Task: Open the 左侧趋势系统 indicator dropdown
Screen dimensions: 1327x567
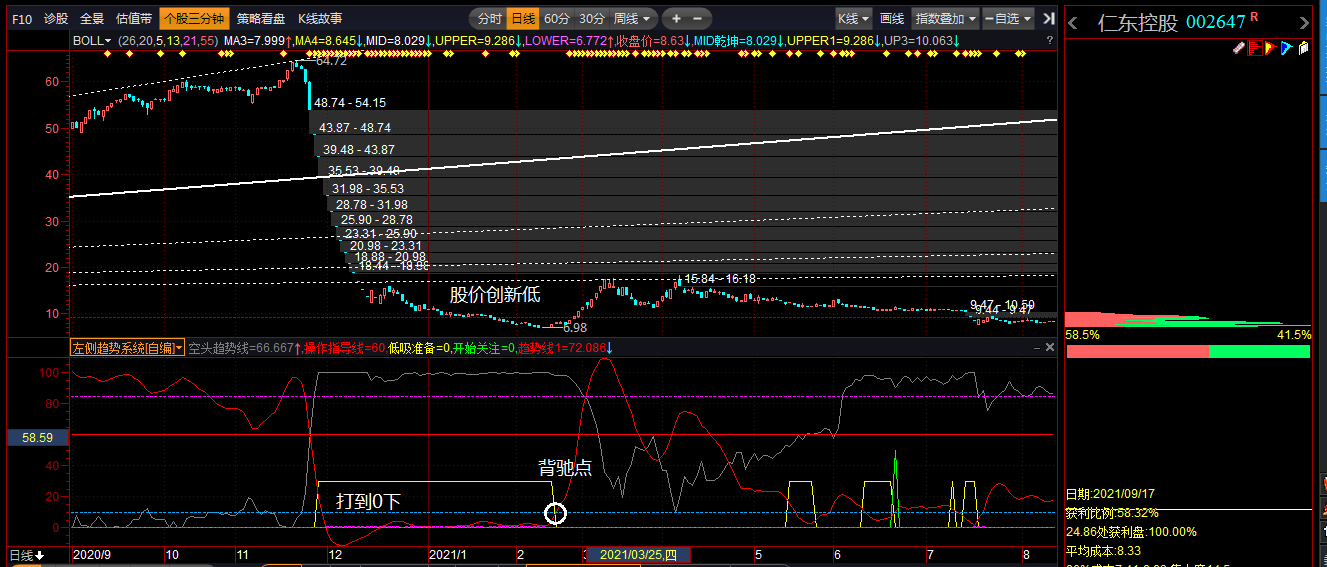Action: click(x=128, y=347)
